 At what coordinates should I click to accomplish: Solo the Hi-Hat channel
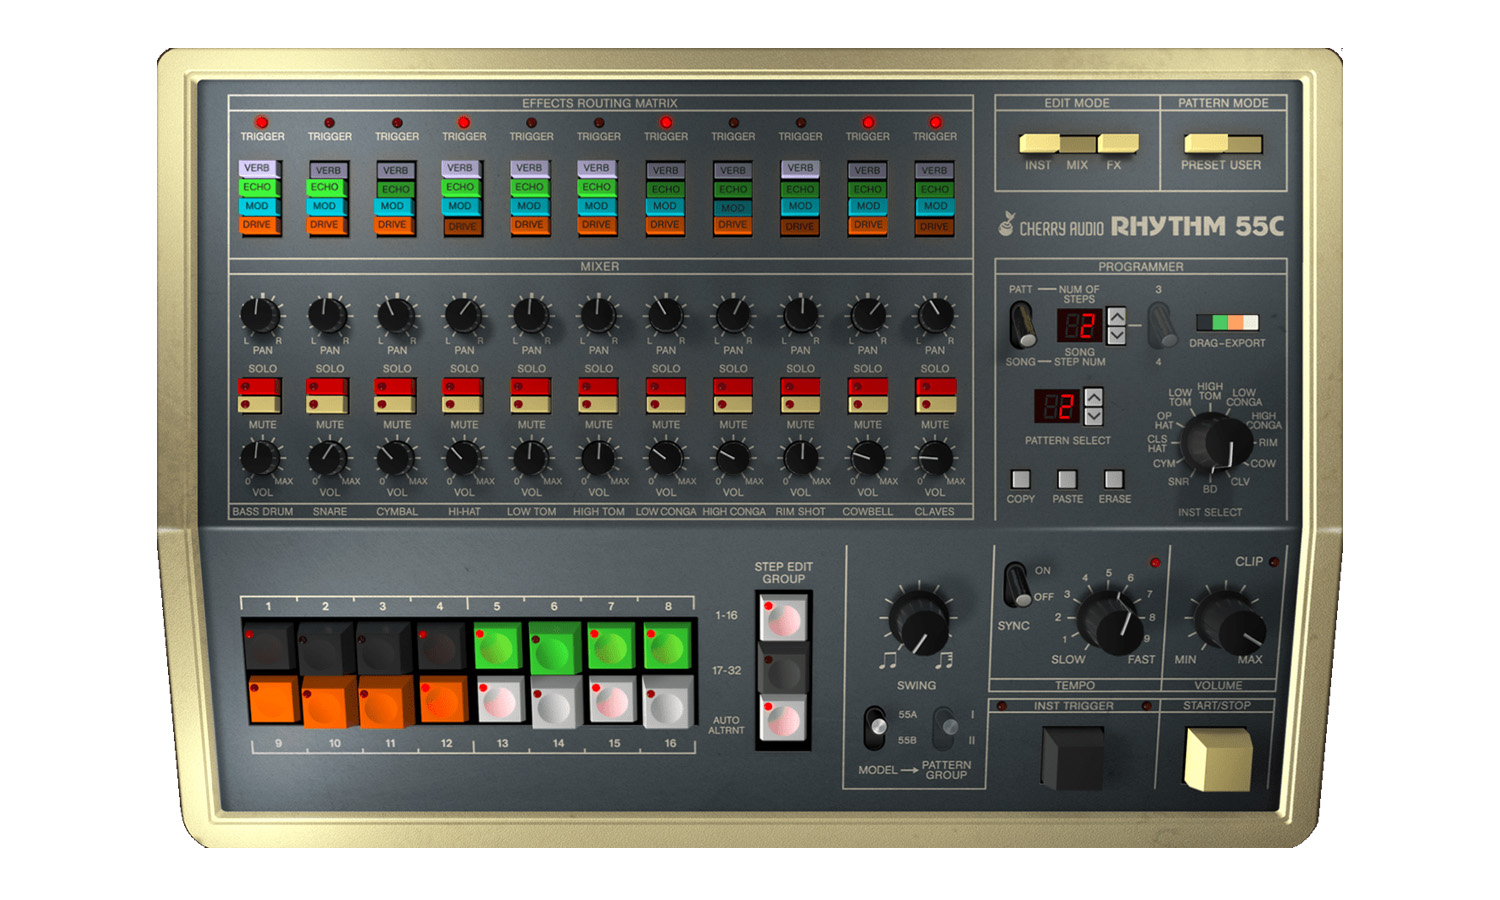(x=462, y=387)
